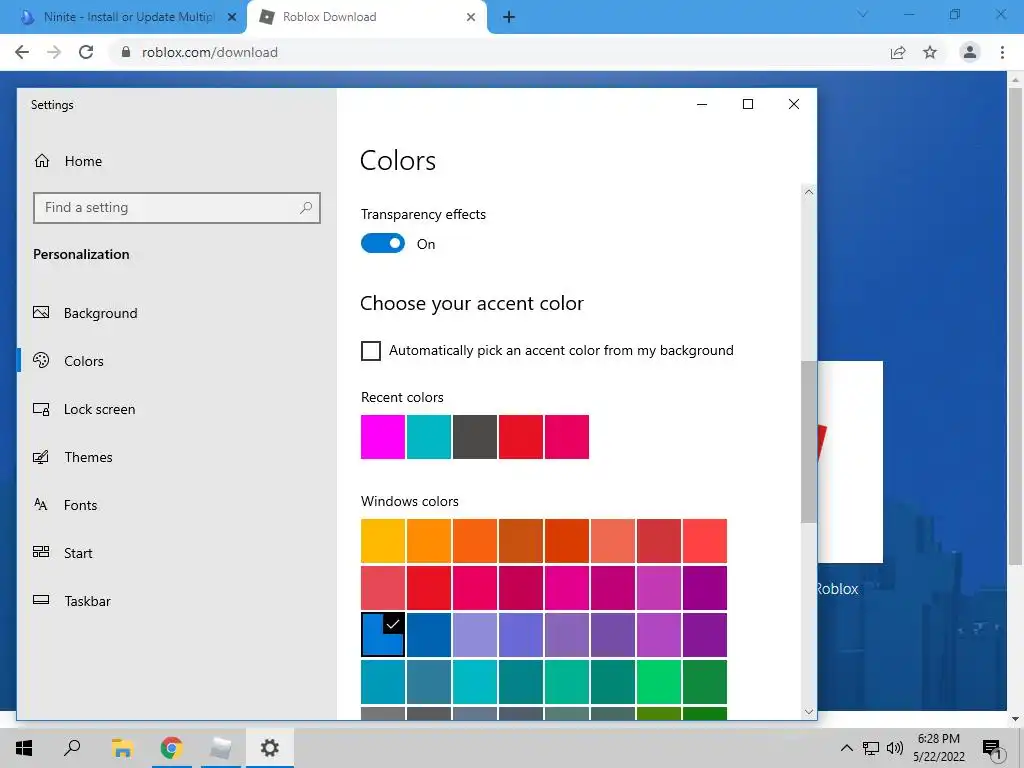Click the Lock screen icon in sidebar
This screenshot has width=1024, height=768.
point(41,409)
